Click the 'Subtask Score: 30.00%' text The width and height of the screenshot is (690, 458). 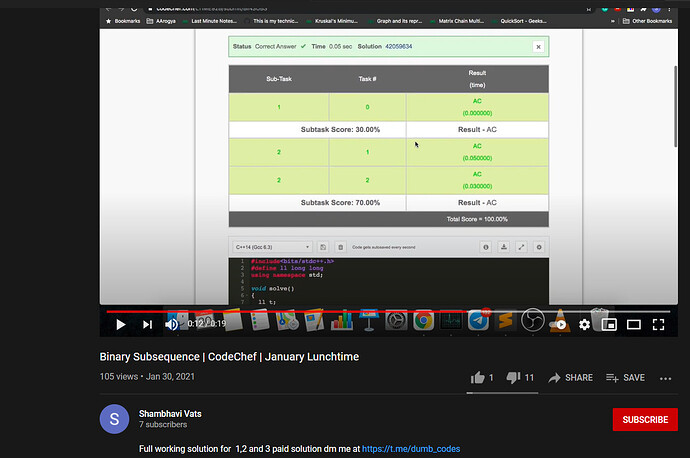click(340, 129)
